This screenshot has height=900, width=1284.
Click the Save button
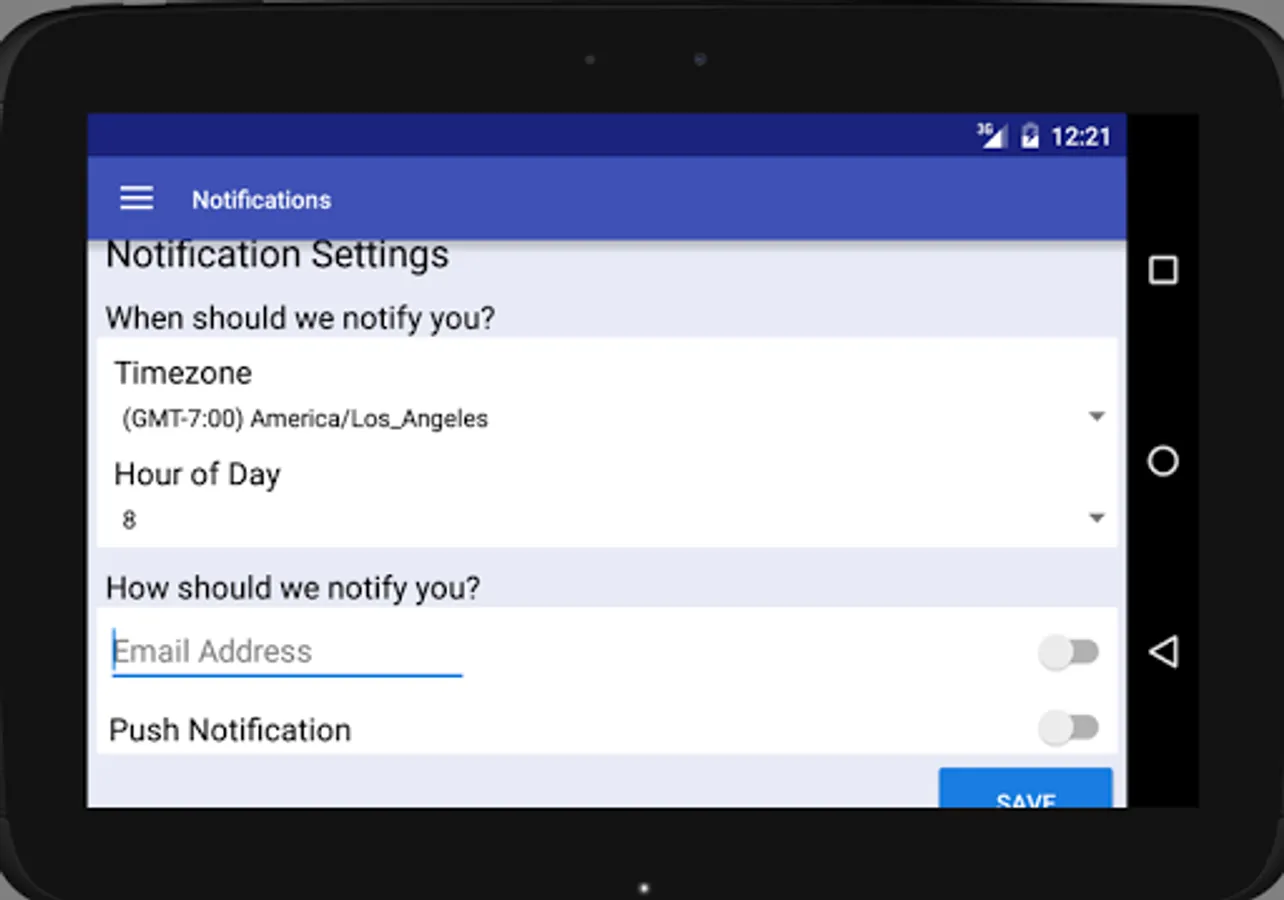1025,788
